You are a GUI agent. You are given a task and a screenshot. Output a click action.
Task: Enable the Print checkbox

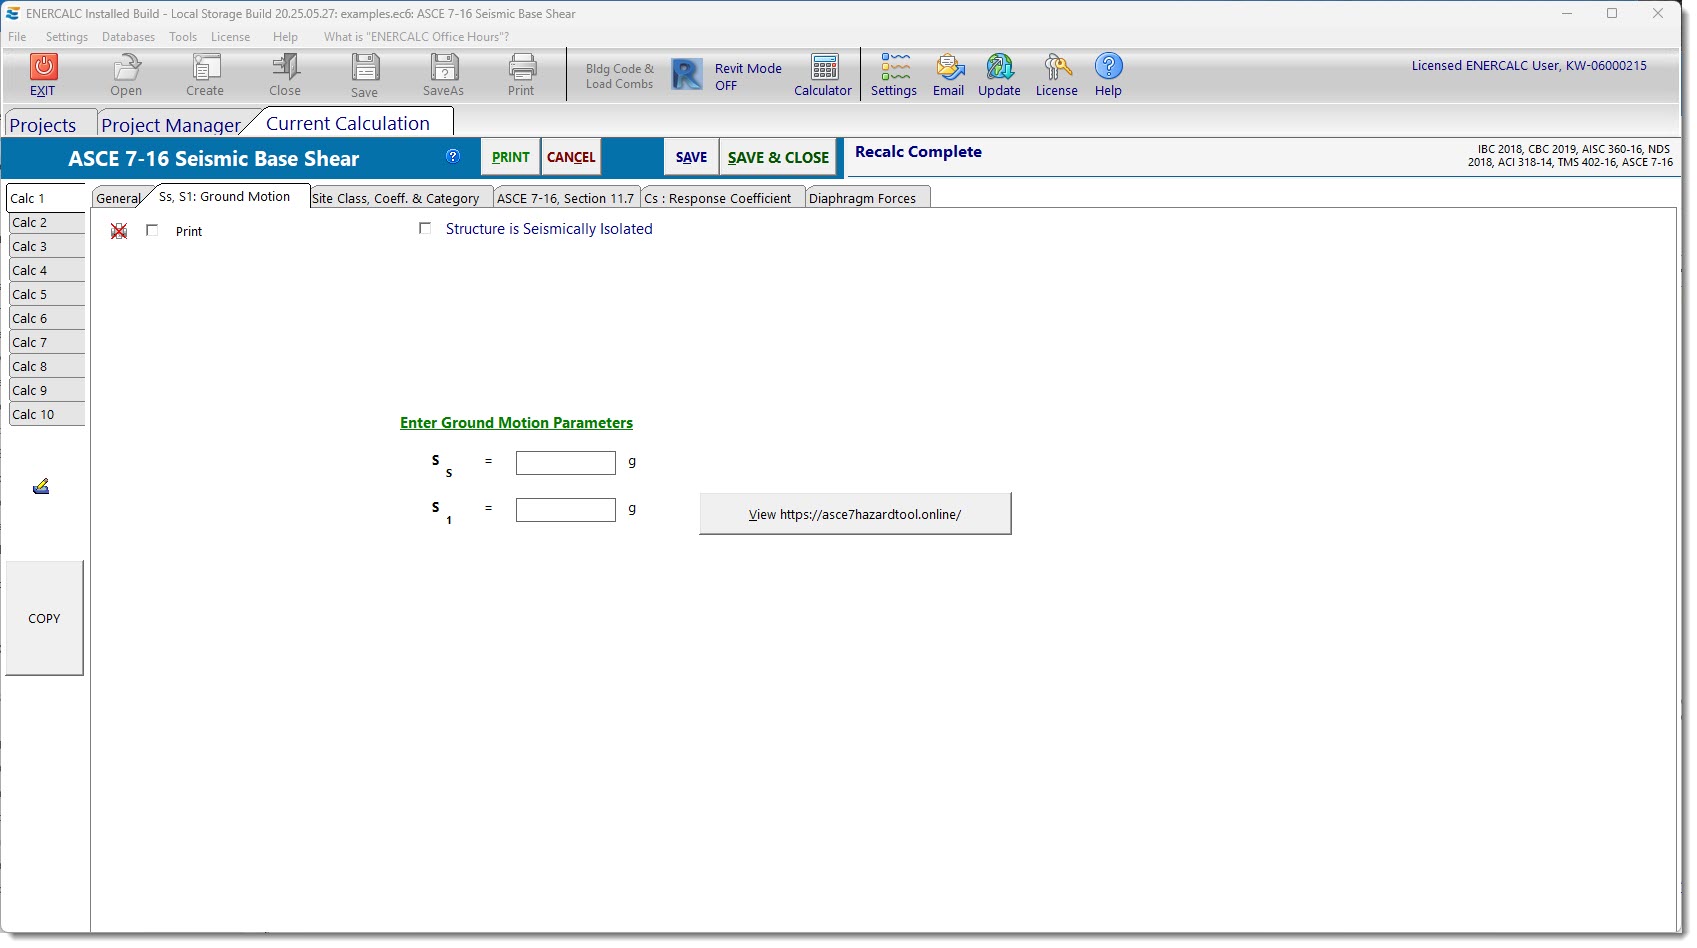coord(152,231)
